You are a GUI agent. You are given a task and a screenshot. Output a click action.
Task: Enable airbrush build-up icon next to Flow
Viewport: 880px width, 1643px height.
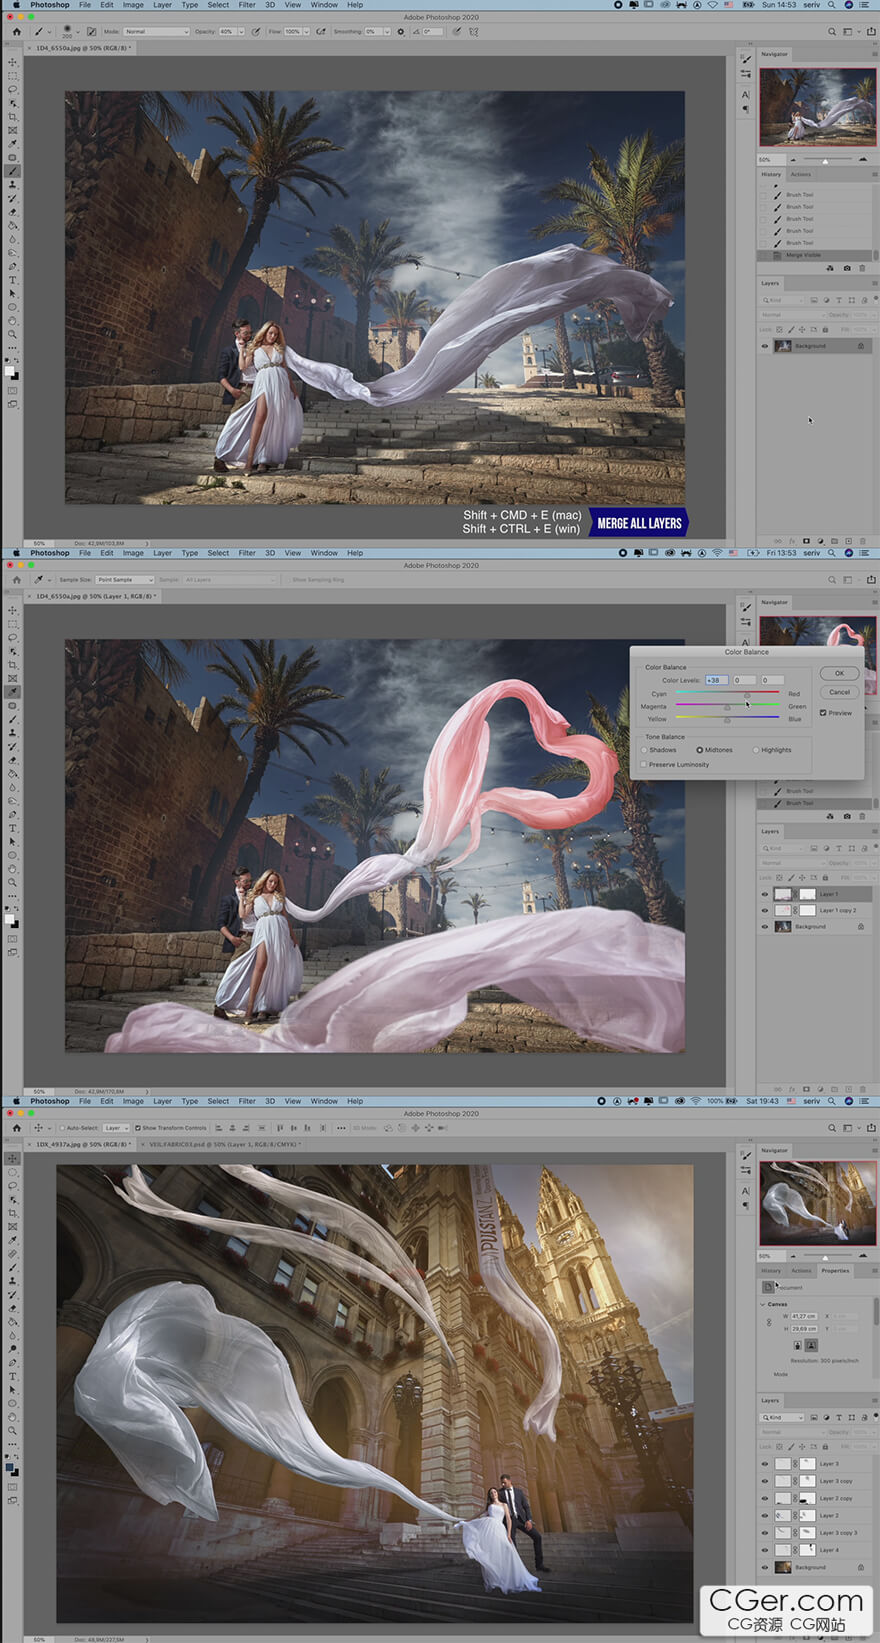pyautogui.click(x=321, y=31)
